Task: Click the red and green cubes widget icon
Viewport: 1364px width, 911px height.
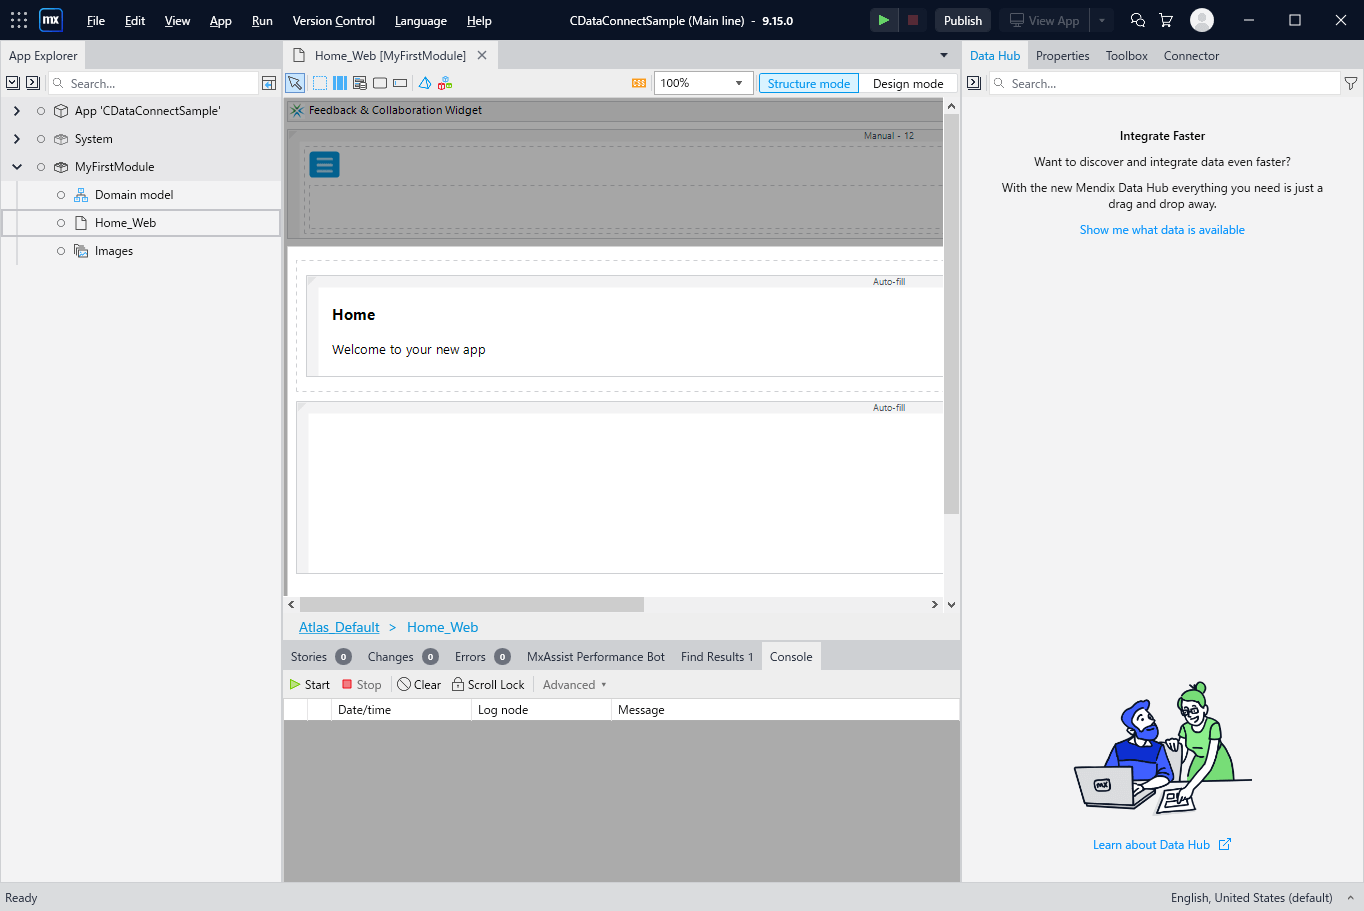Action: click(445, 83)
